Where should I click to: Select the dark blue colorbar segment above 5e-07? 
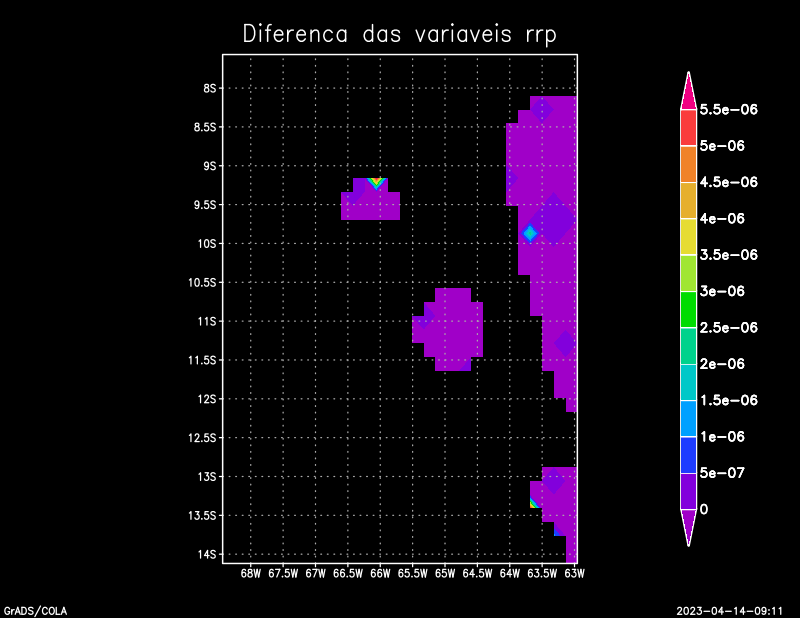point(689,454)
